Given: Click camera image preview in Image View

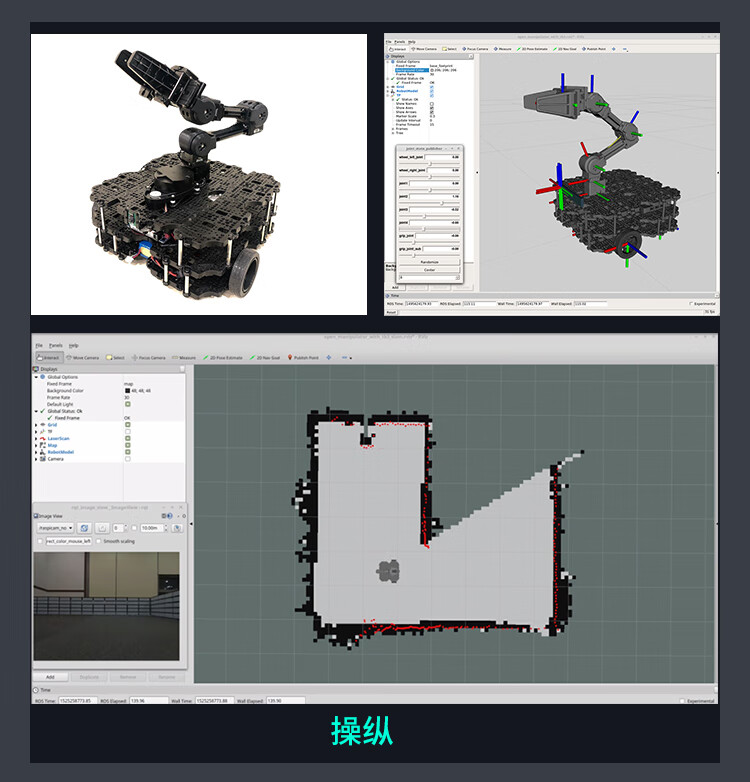Looking at the screenshot, I should (x=106, y=606).
